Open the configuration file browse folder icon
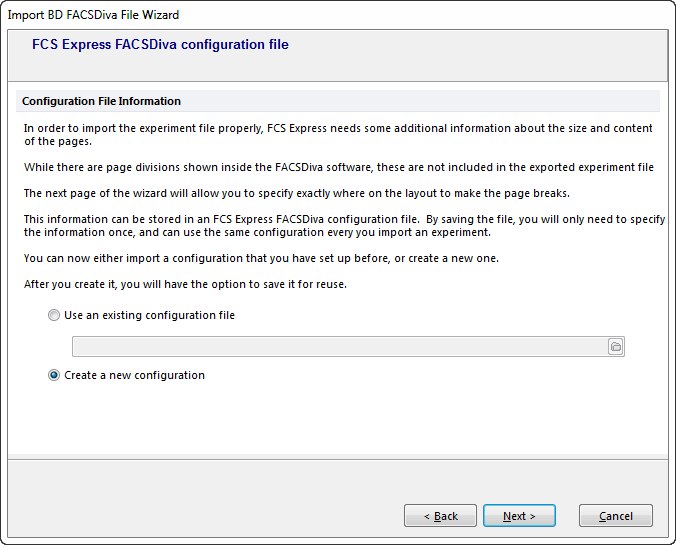The width and height of the screenshot is (676, 545). click(615, 346)
